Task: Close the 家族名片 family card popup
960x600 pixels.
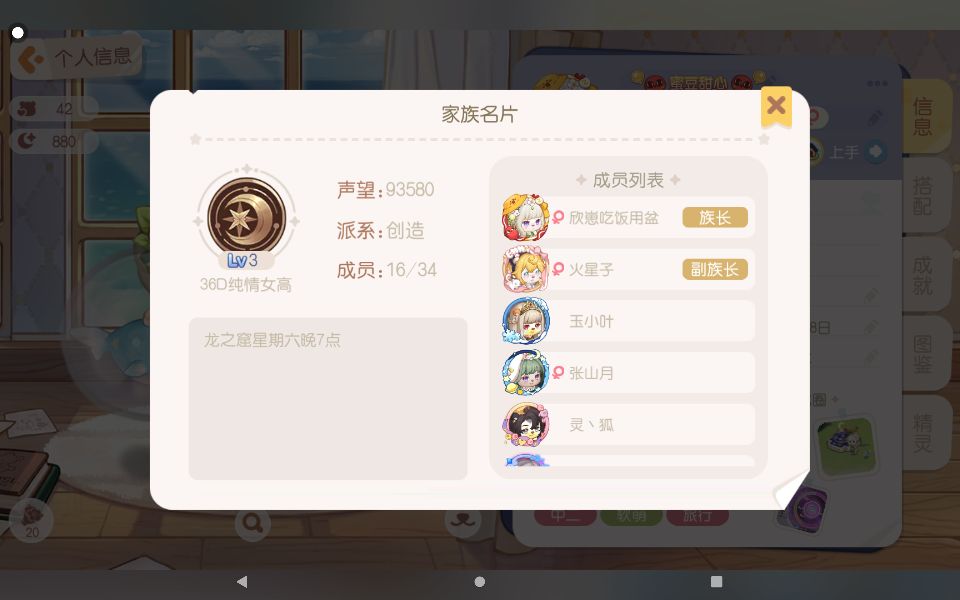Action: 776,107
